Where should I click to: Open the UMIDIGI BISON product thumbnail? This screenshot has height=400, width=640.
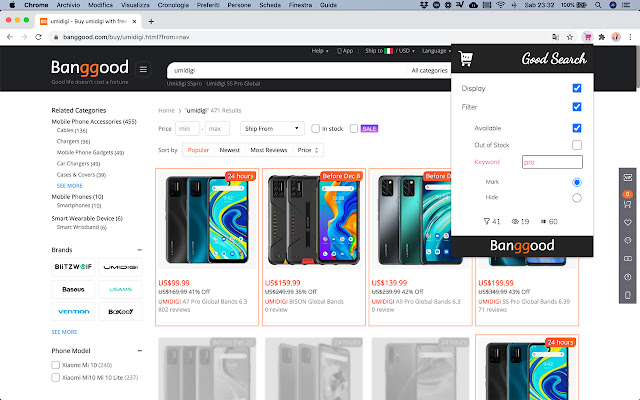[313, 220]
